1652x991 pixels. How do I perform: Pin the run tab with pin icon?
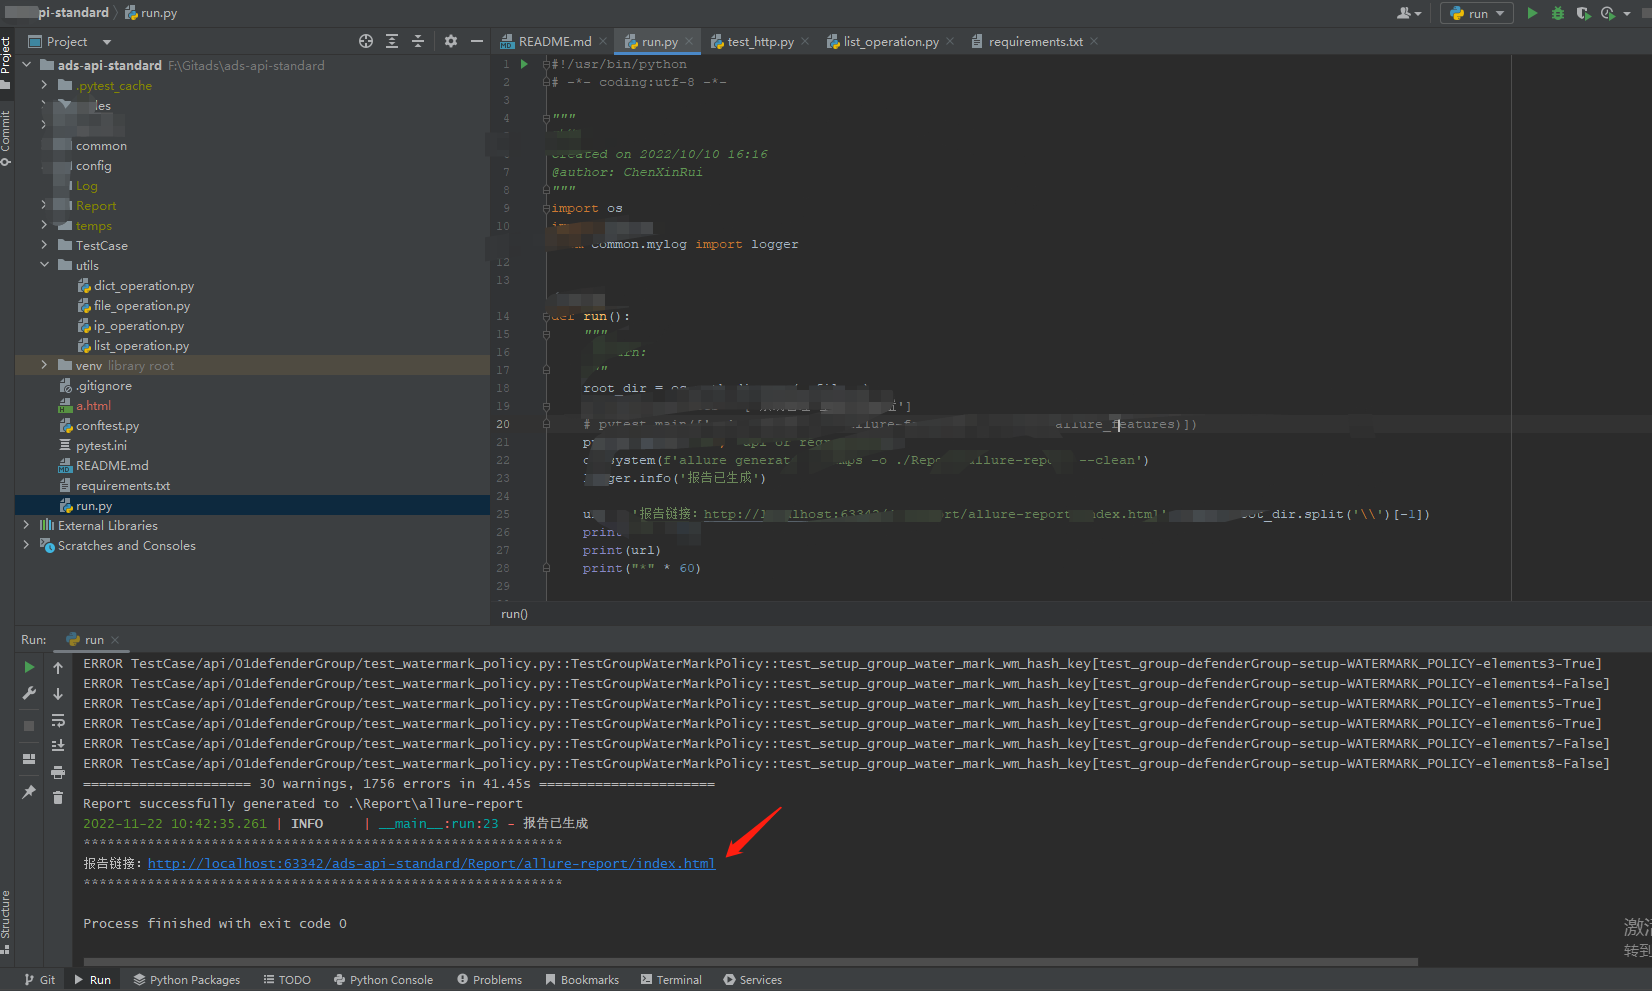click(29, 792)
